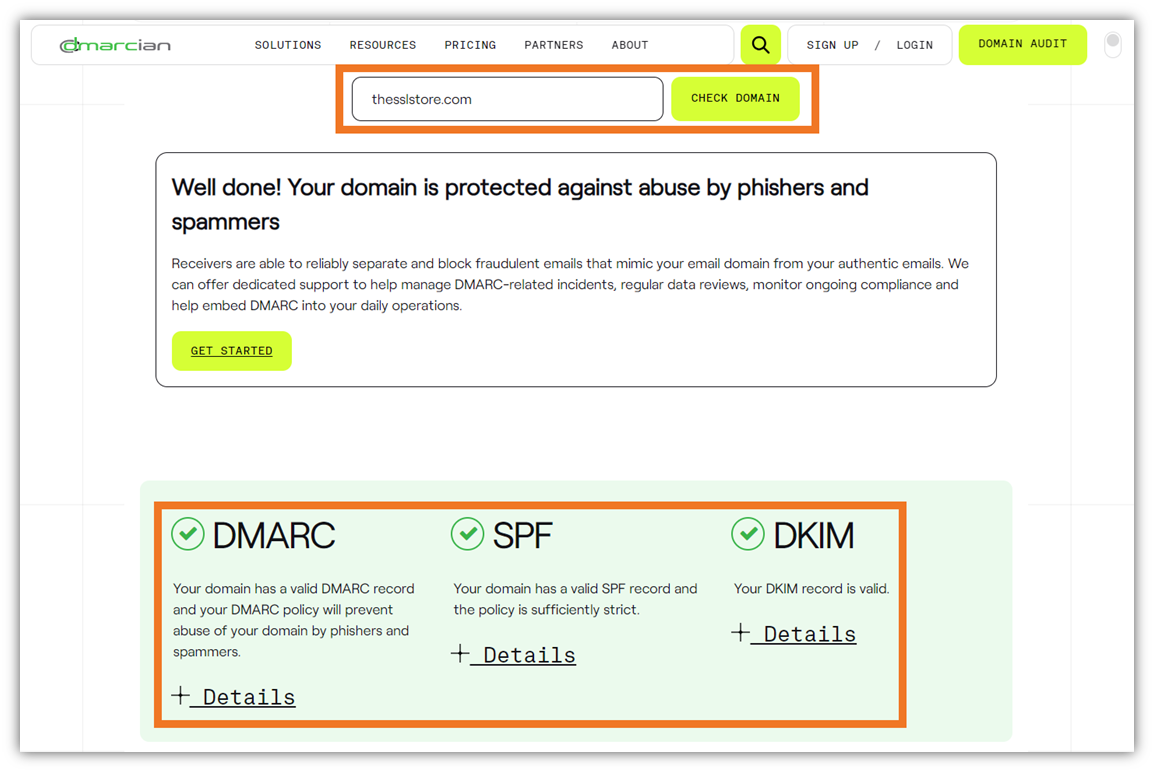Click the green checkmark next to SPF
Screen dimensions: 1154x772
(467, 534)
